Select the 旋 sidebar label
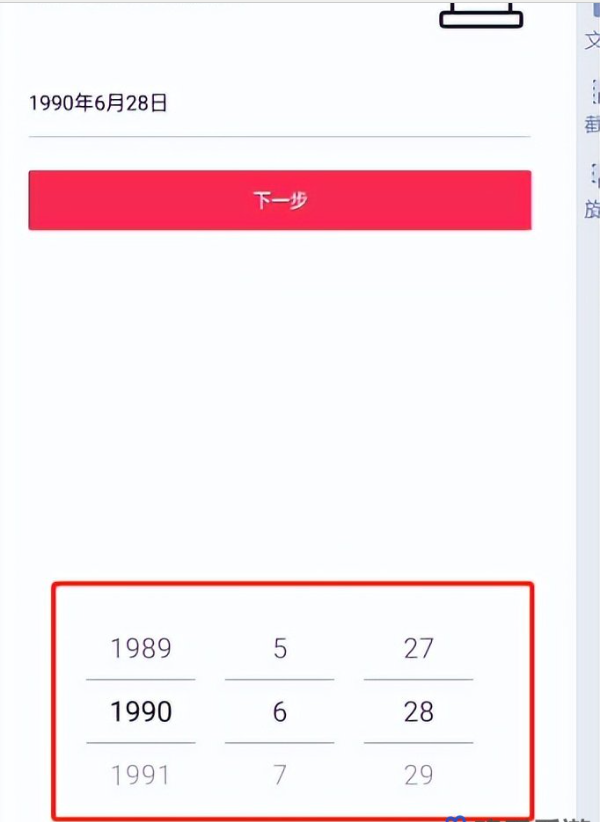600x822 pixels. click(x=593, y=208)
